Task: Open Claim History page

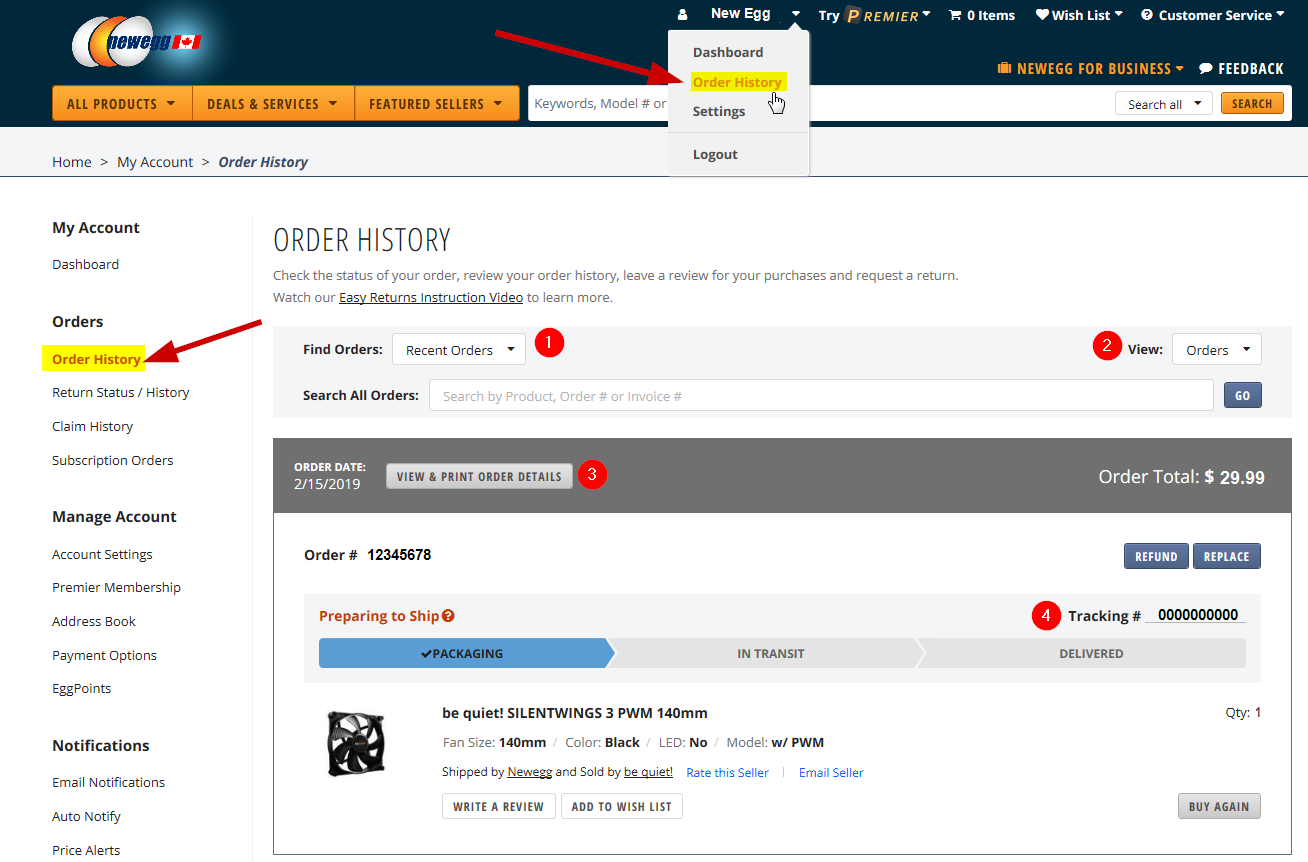Action: (92, 426)
